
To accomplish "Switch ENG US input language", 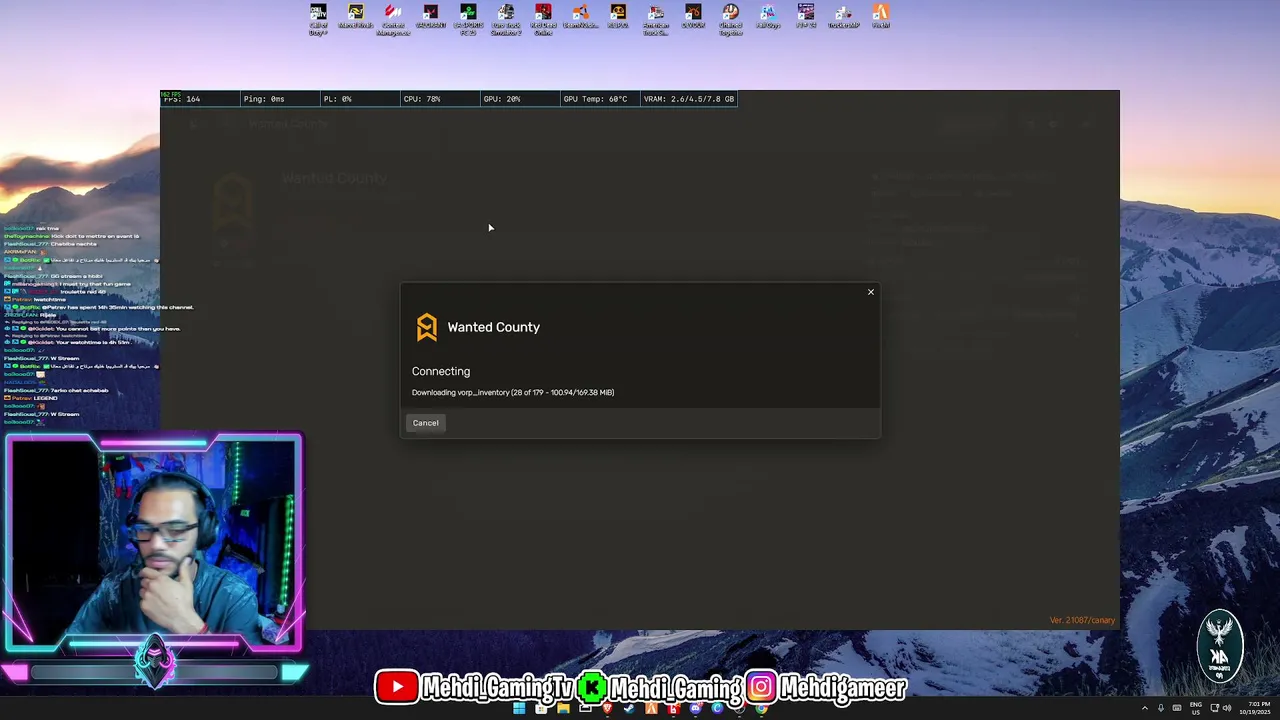I will (1196, 708).
